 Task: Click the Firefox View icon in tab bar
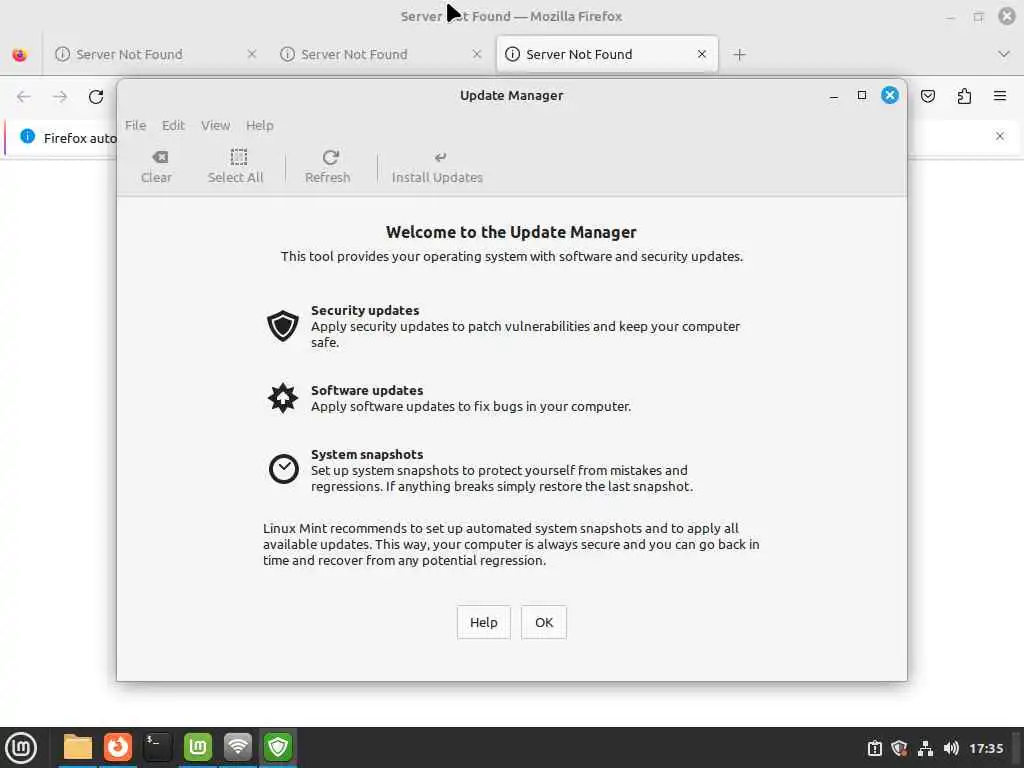click(20, 55)
